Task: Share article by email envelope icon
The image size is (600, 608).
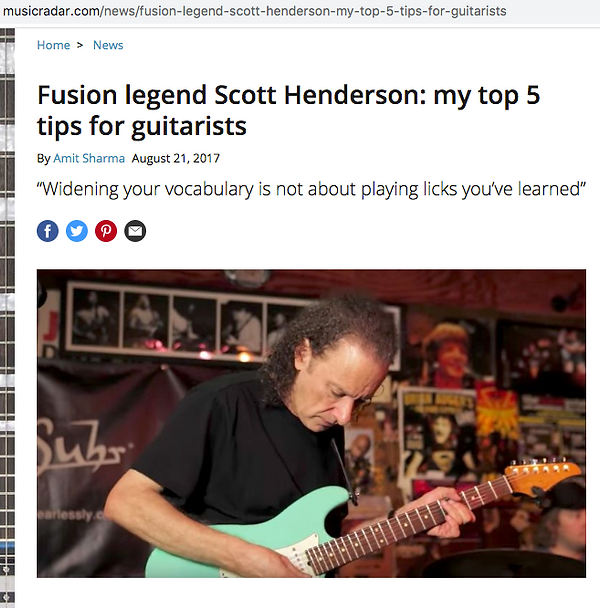Action: click(135, 231)
